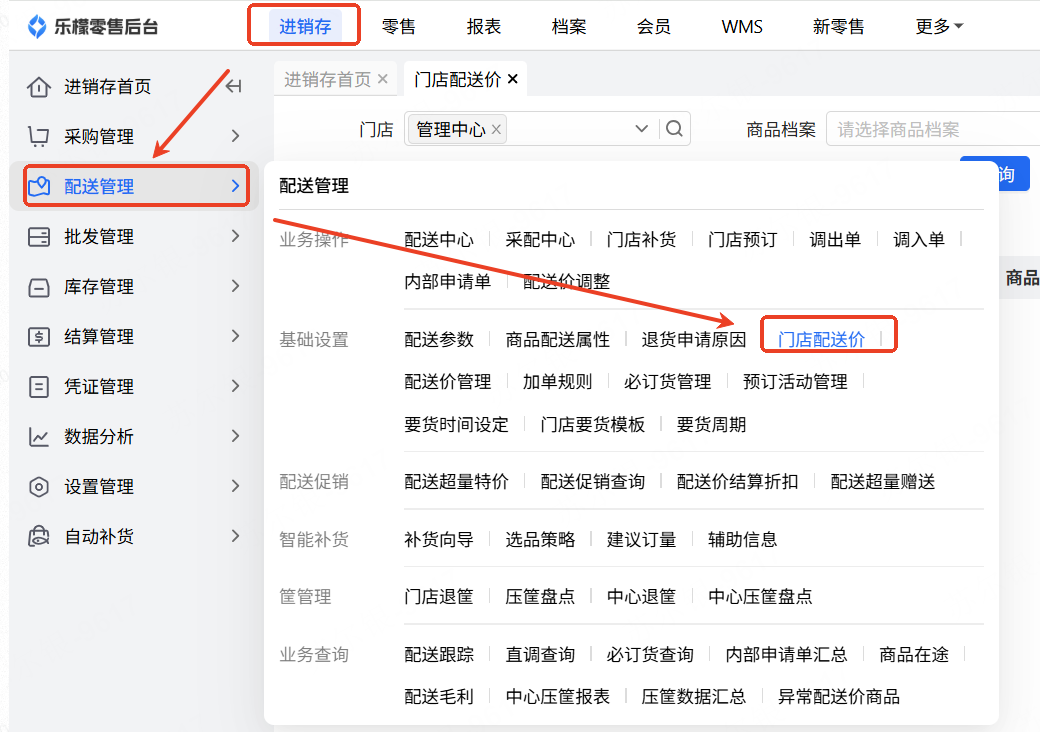The image size is (1040, 732).
Task: Open 要货时间设定 link
Action: coord(456,424)
